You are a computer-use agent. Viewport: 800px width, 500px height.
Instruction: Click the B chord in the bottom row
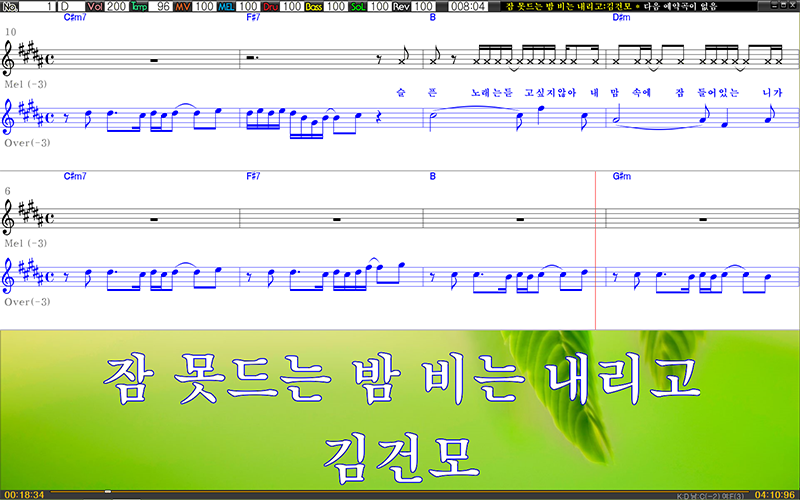(x=433, y=176)
